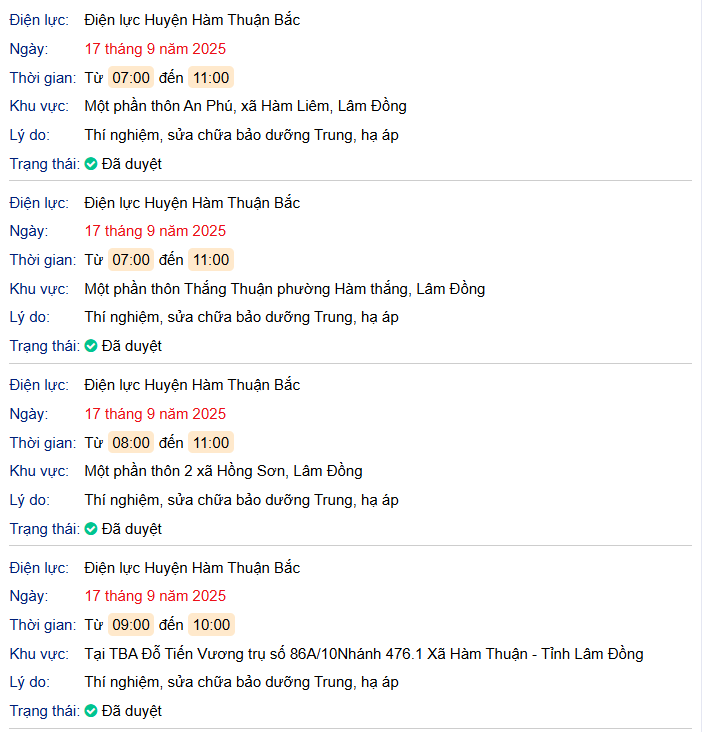Click the approved check icon for Đỗ Tiến Vương entry

91,711
